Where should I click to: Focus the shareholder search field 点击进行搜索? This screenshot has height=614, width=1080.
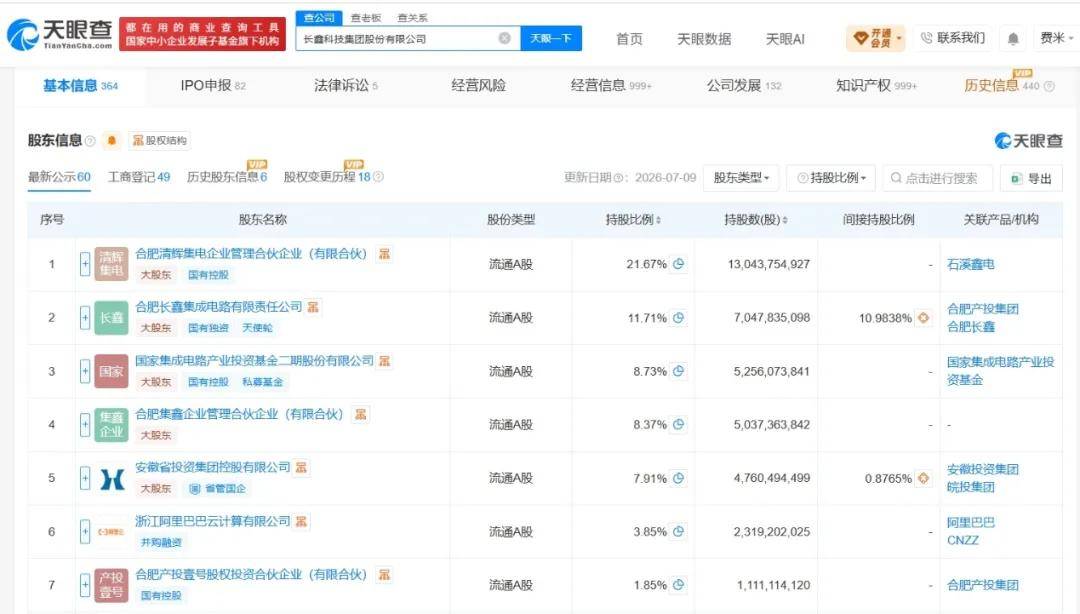[x=937, y=178]
